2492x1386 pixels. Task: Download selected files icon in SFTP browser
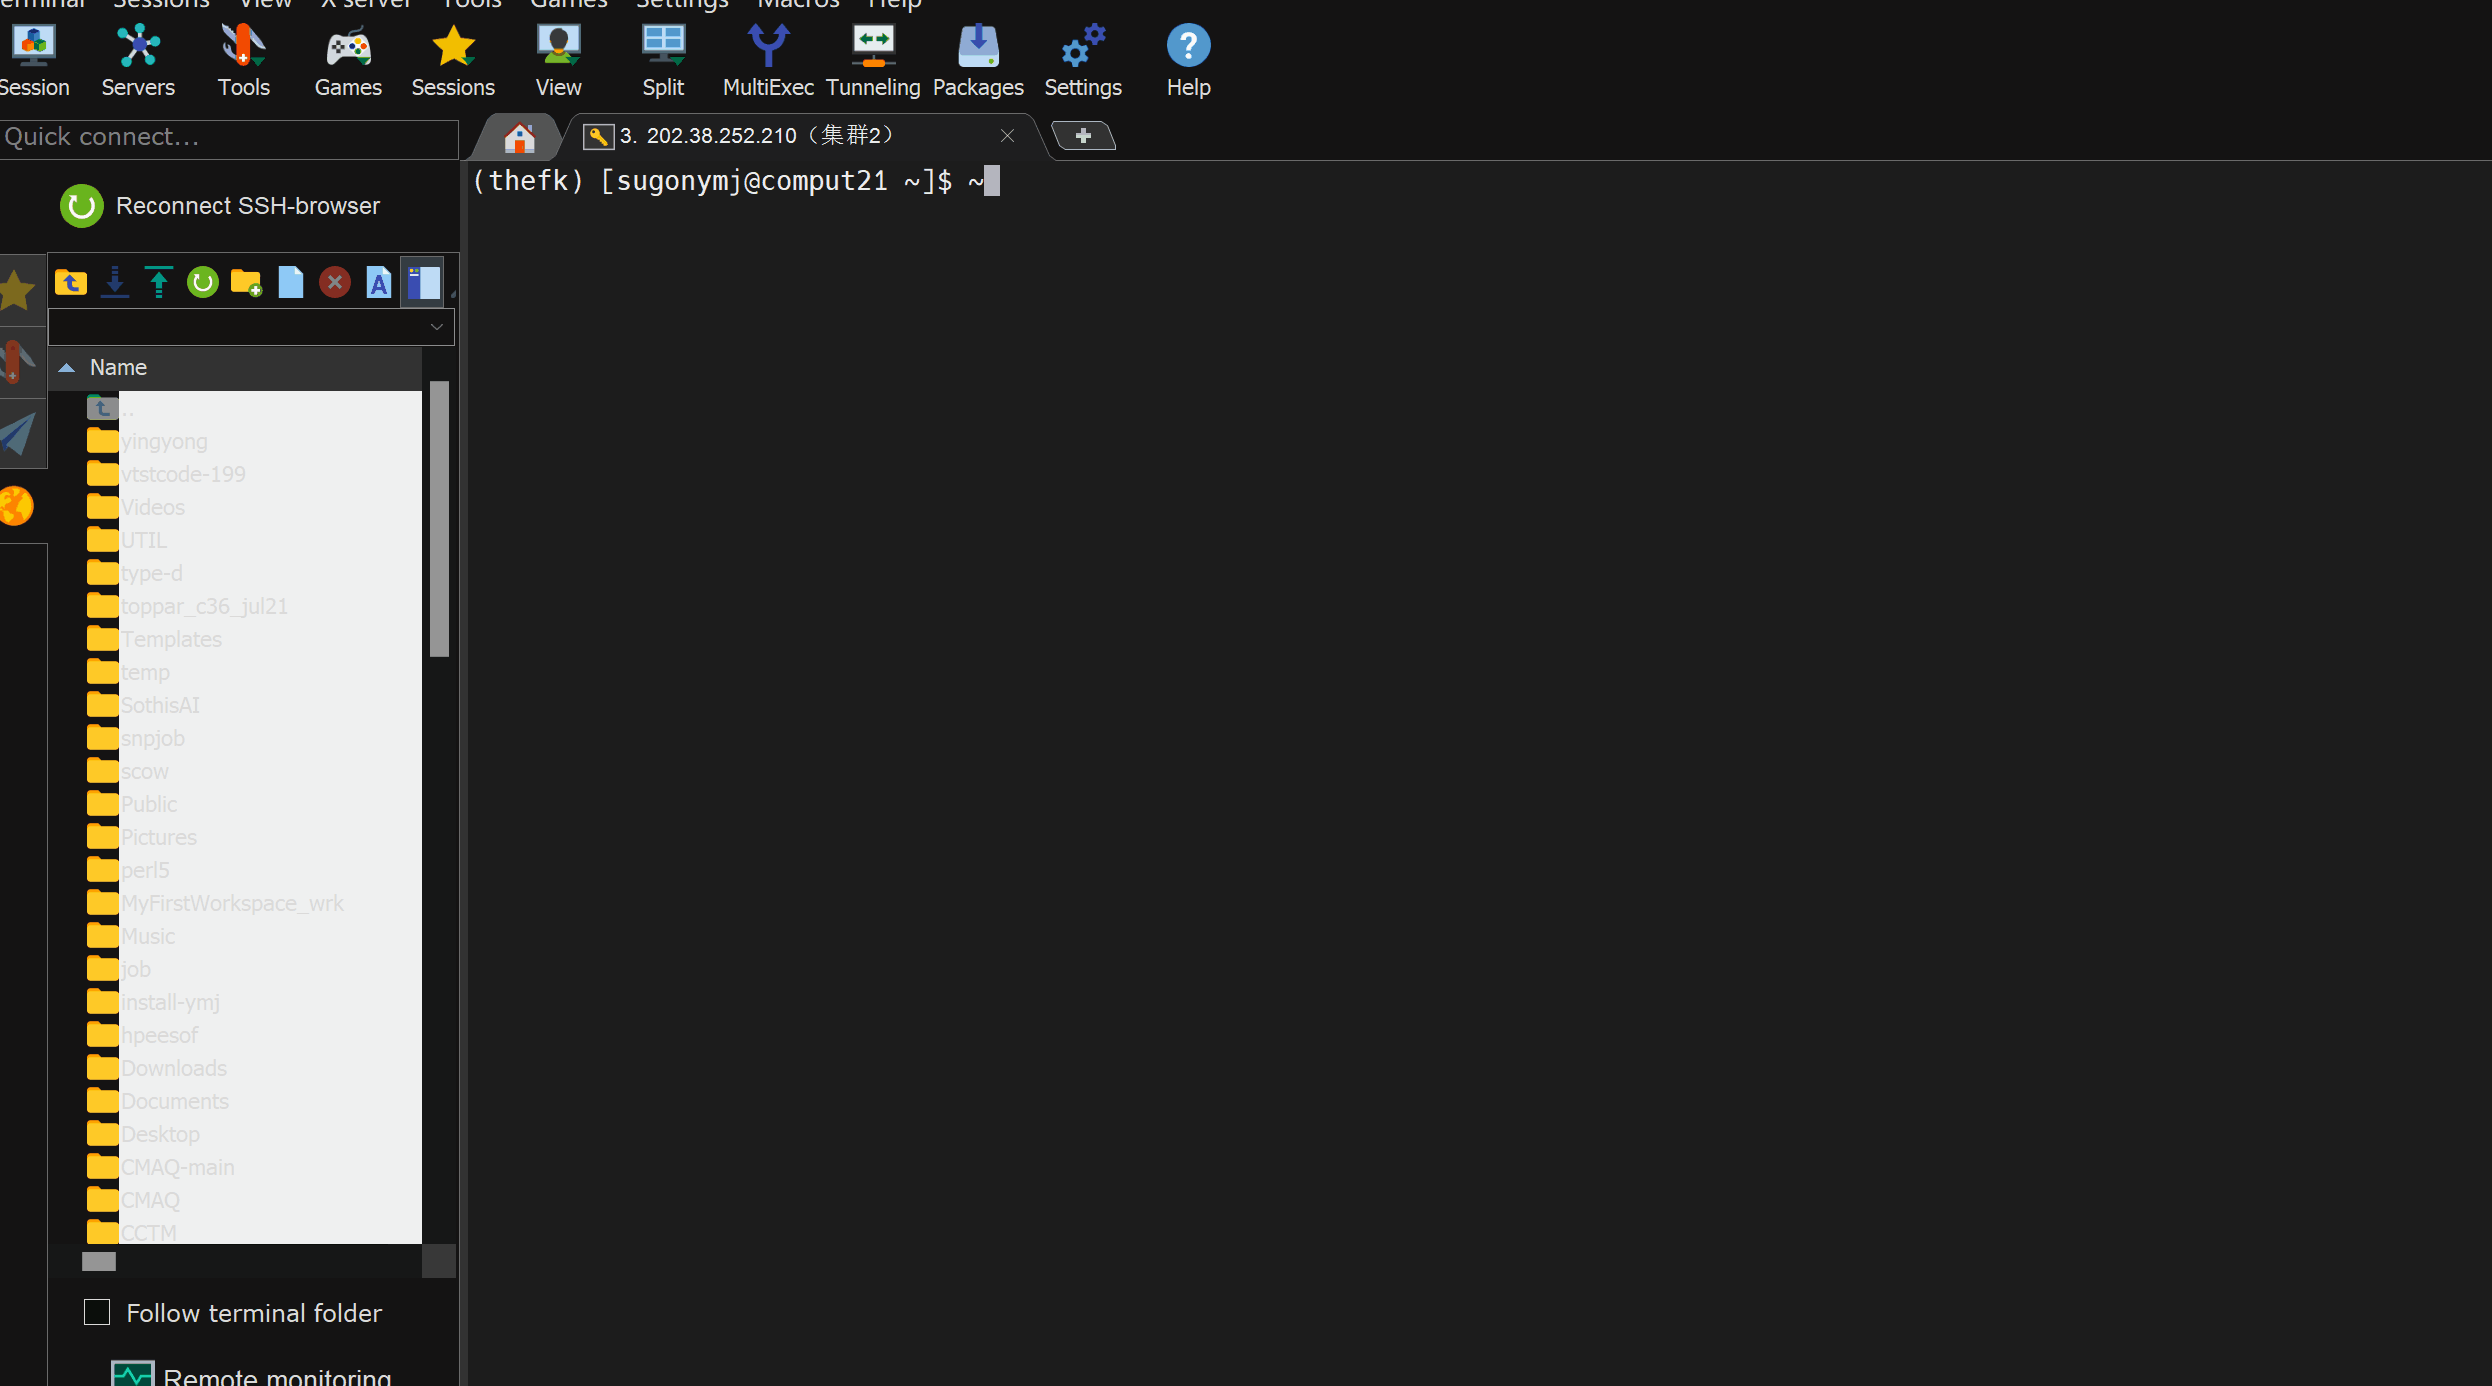(x=115, y=283)
